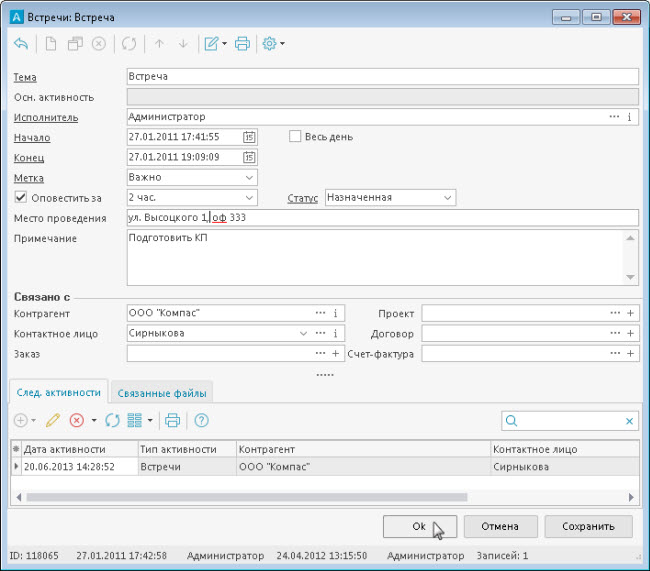Image resolution: width=650 pixels, height=571 pixels.
Task: Uncheck the Оповестить за checkbox
Action: [21, 198]
